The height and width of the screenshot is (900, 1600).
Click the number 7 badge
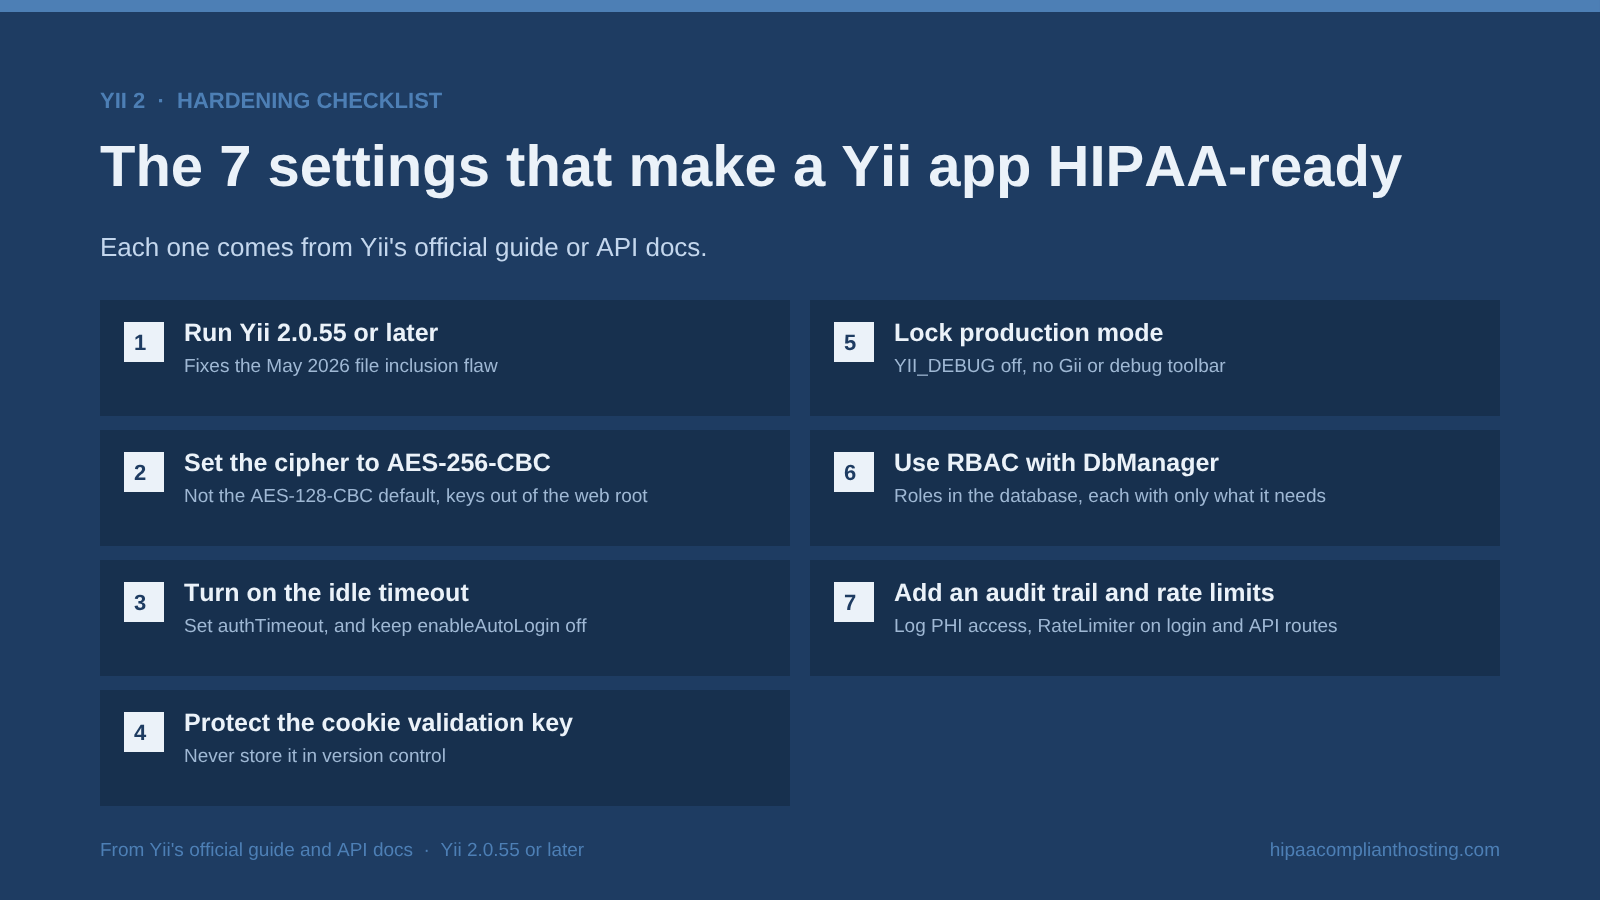[x=854, y=602]
